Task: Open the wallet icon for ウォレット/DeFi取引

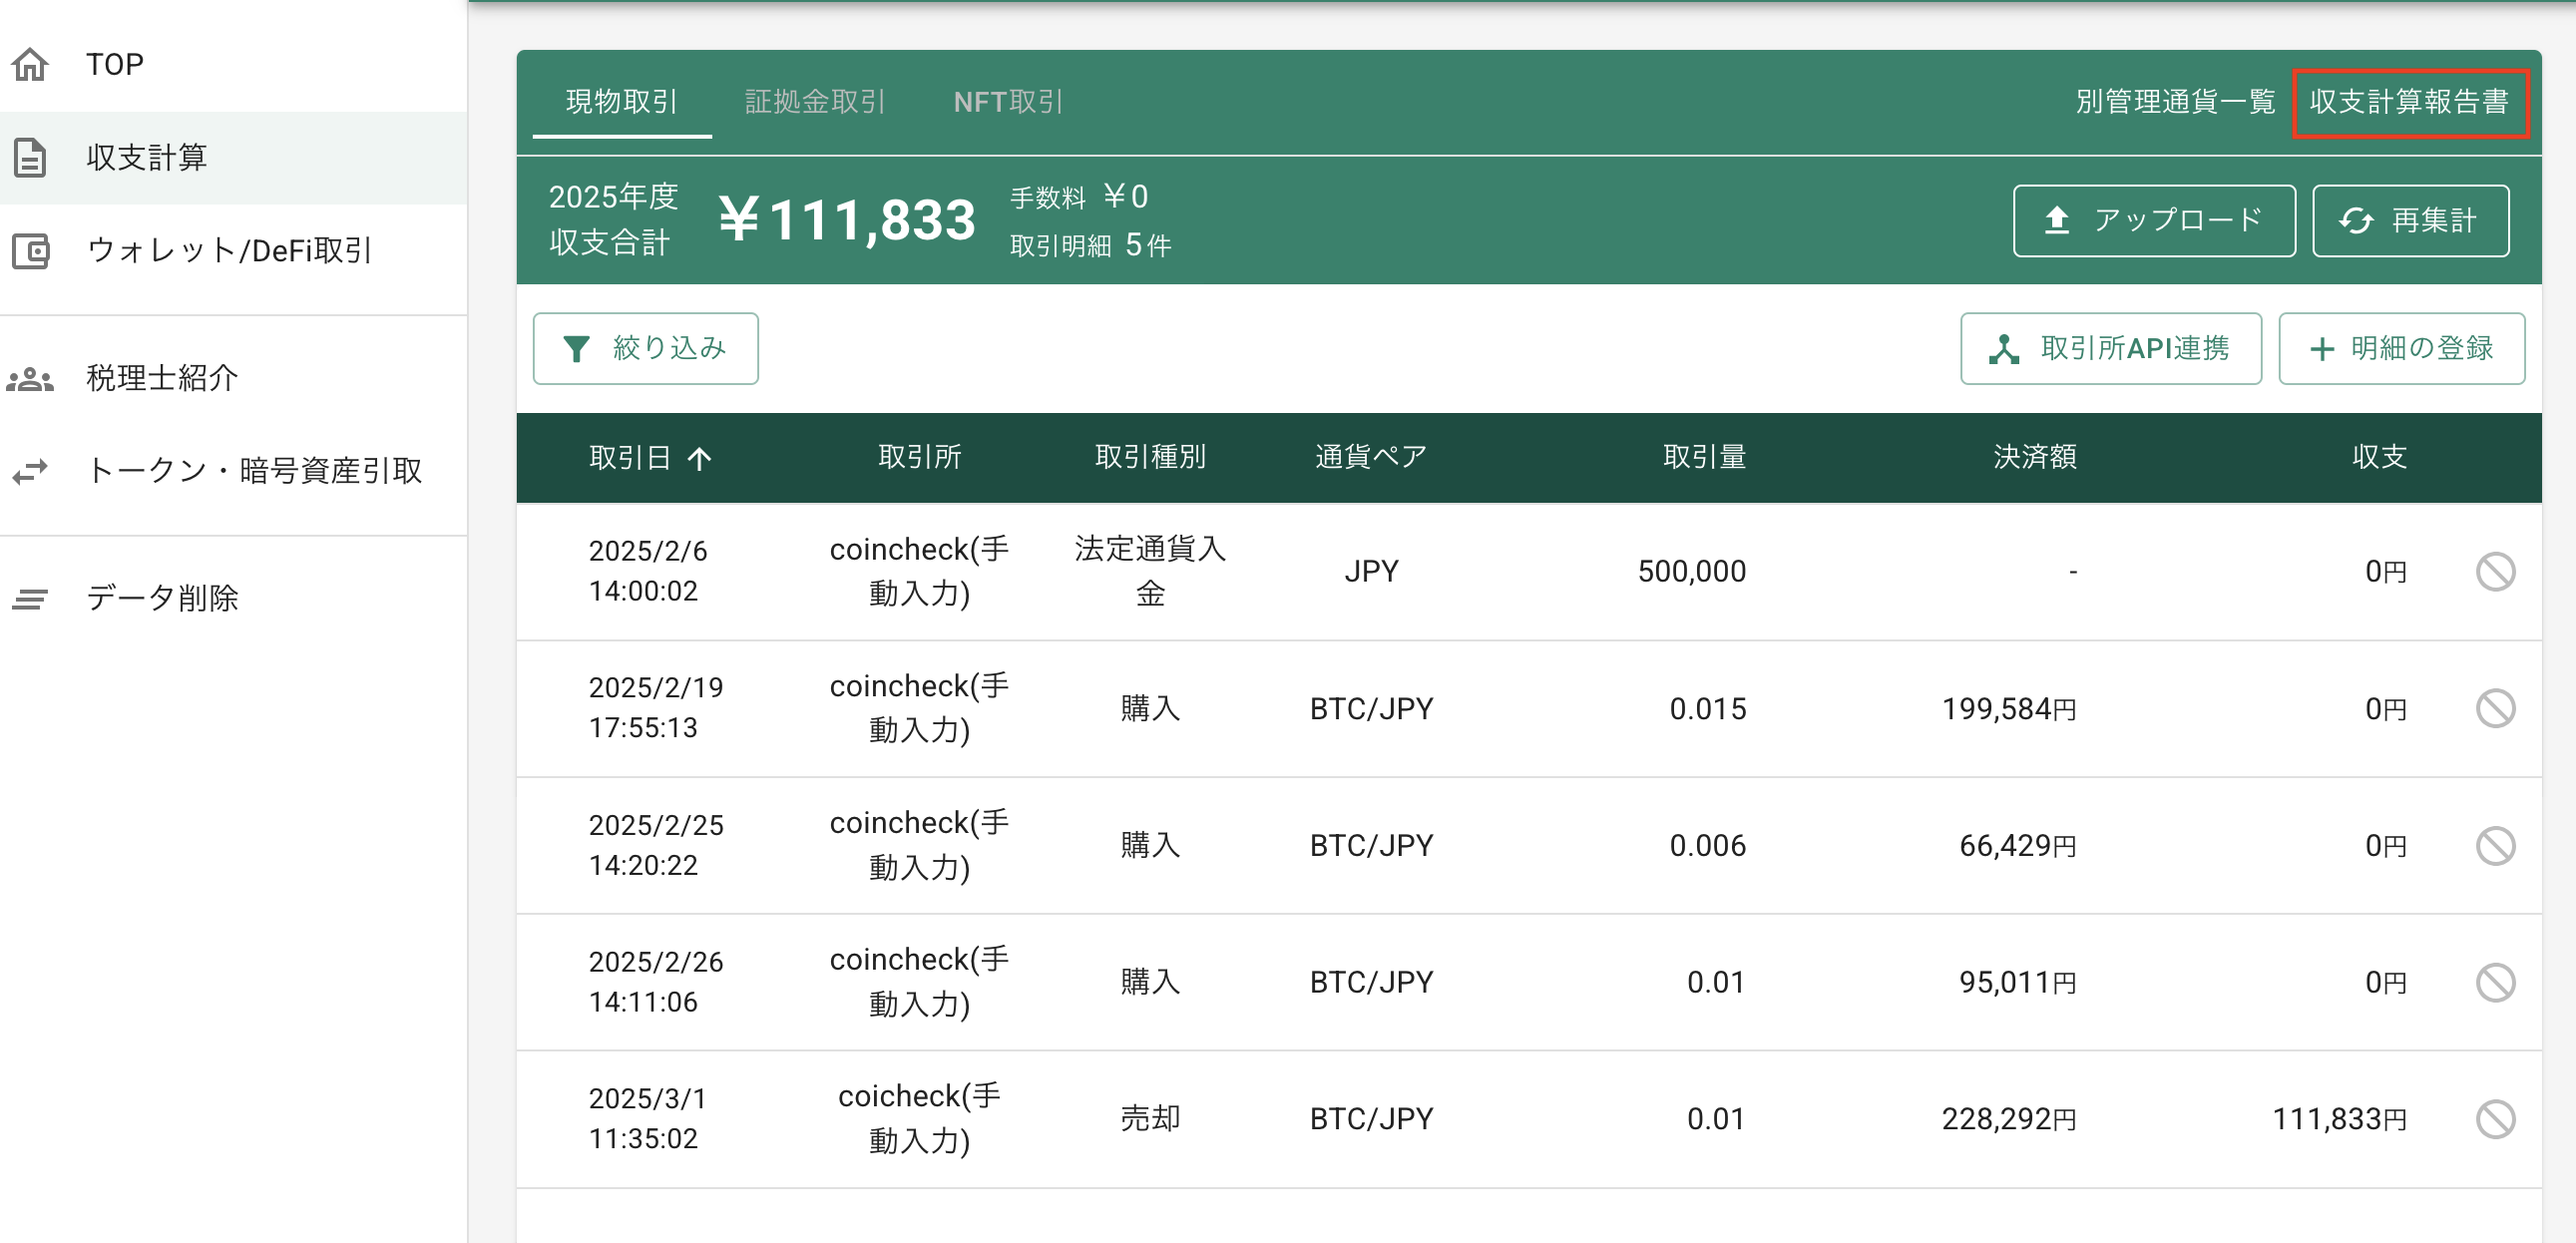Action: (x=30, y=250)
